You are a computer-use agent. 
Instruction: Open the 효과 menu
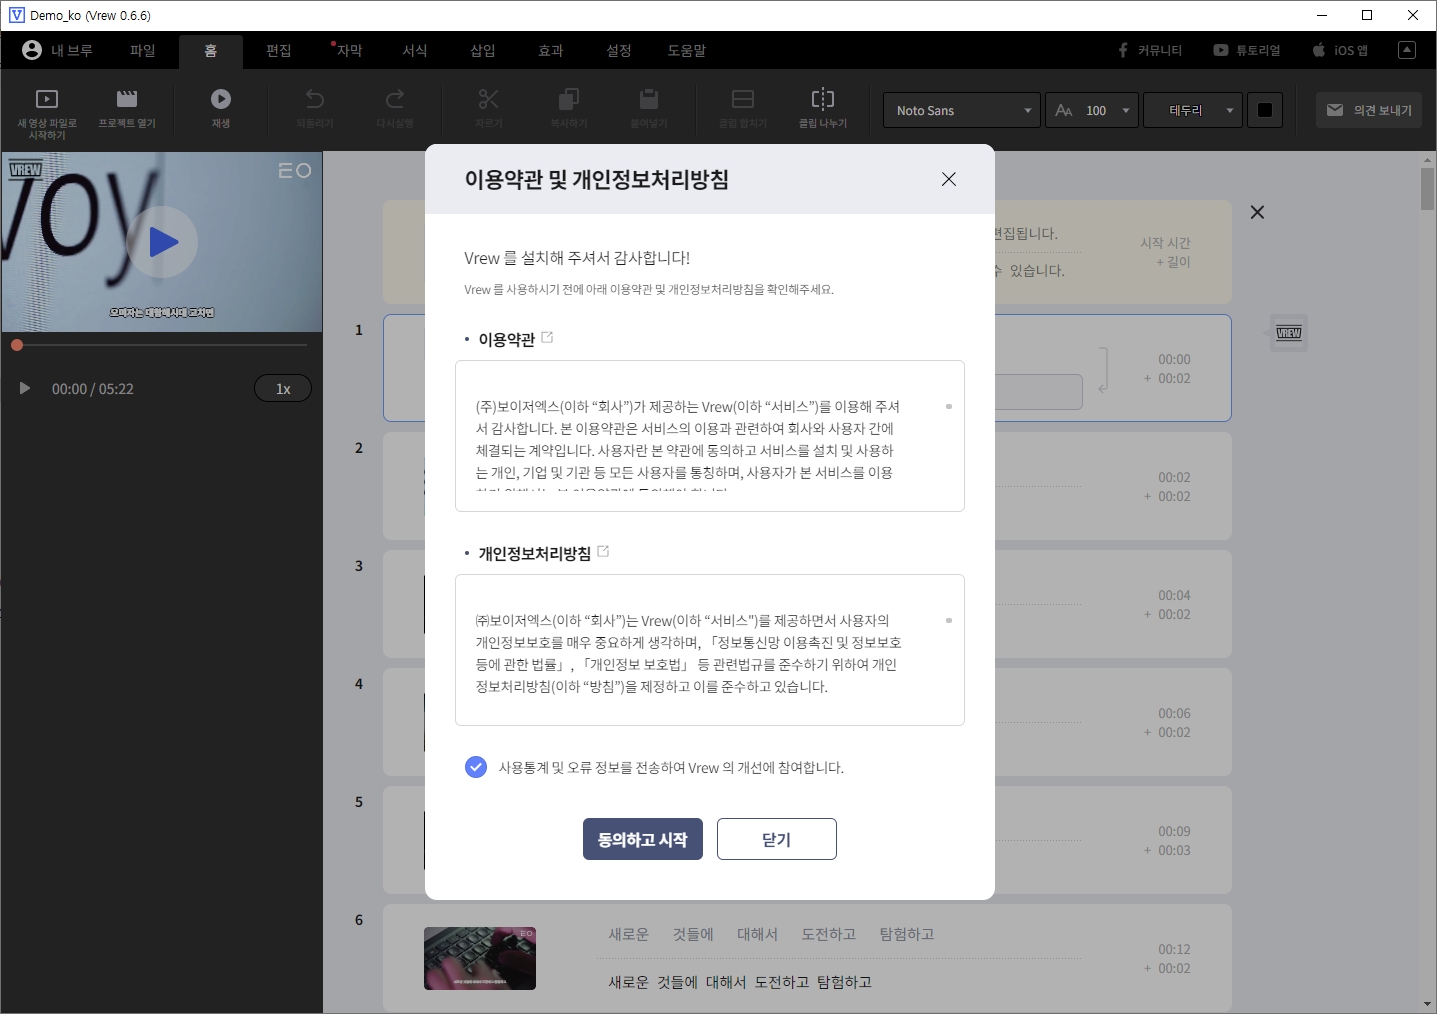551,50
